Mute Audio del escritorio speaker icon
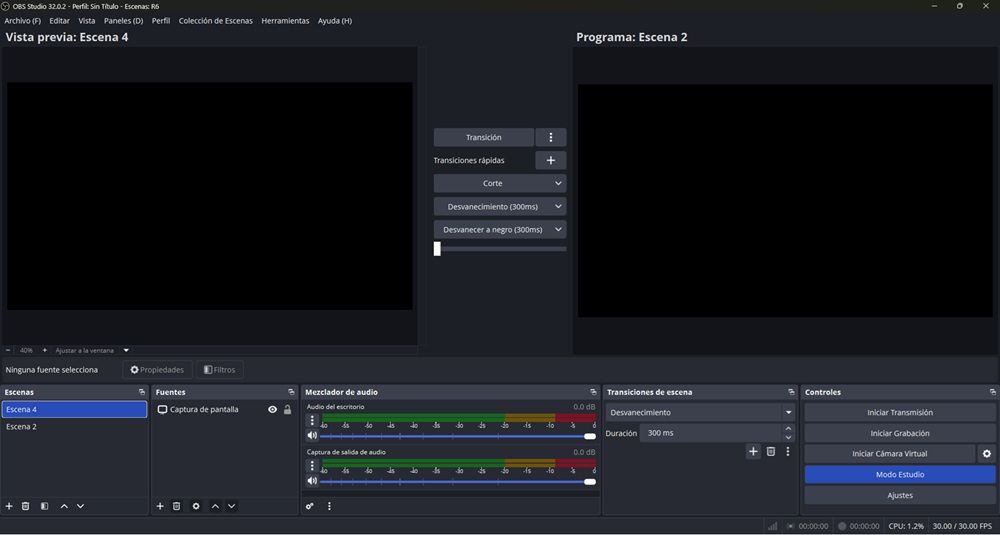 312,436
